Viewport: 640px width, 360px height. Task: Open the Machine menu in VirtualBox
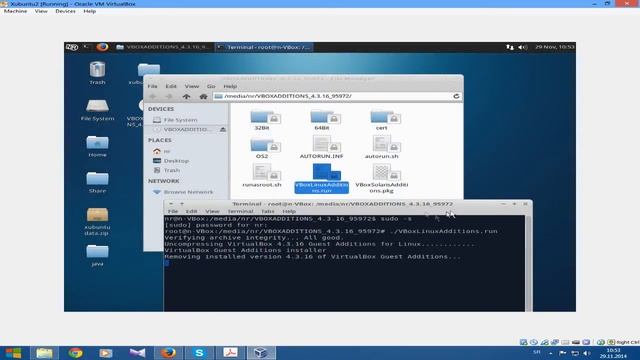(15, 11)
